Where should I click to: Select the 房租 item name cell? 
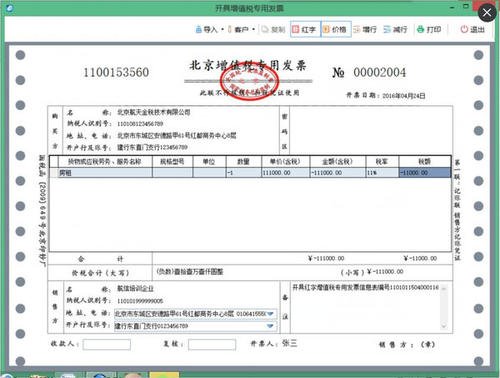coord(105,173)
